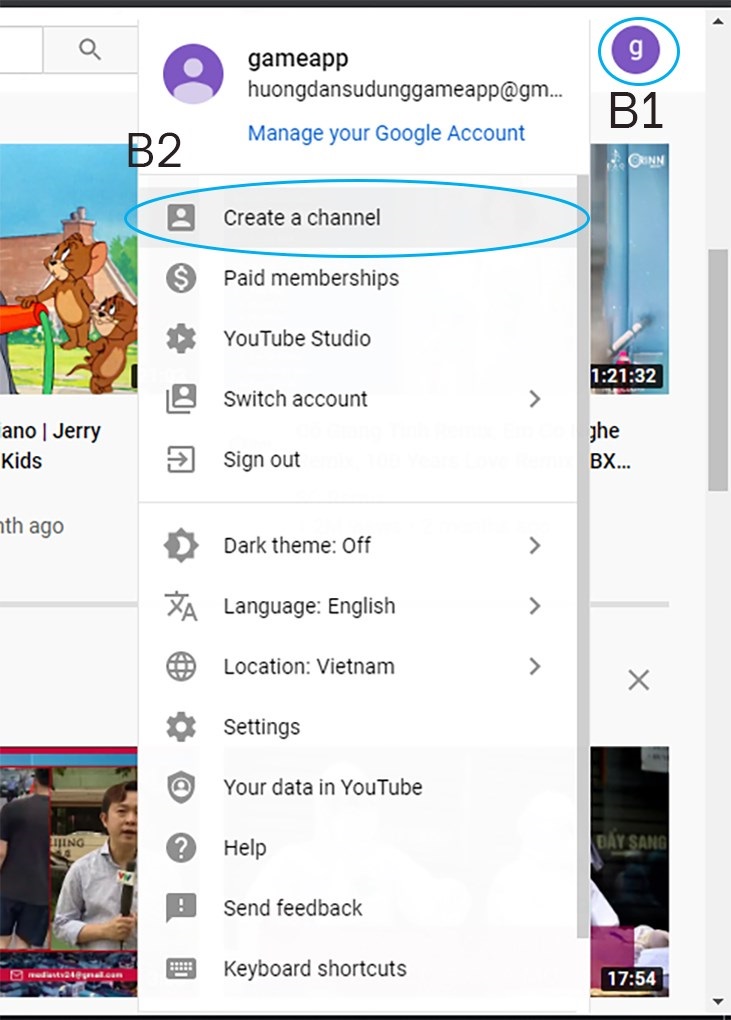Open the 17:54 video thumbnail
This screenshot has width=731, height=1020.
tap(630, 872)
